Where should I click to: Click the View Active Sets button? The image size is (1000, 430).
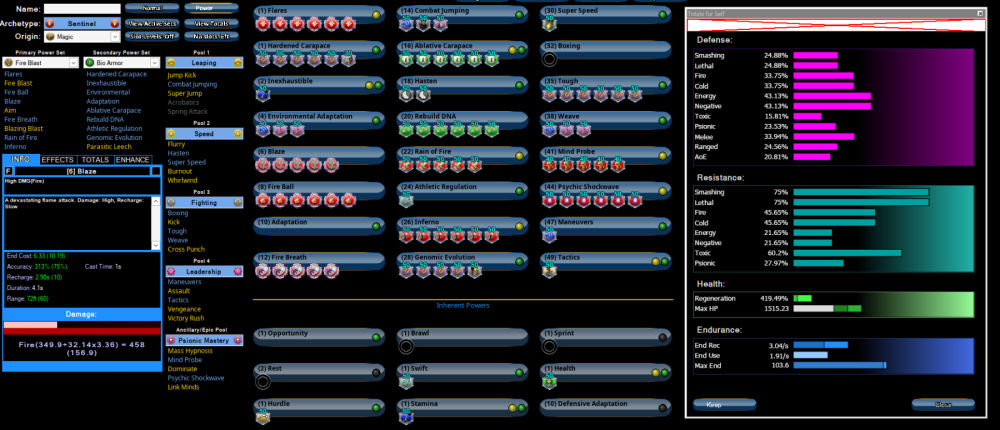point(152,22)
